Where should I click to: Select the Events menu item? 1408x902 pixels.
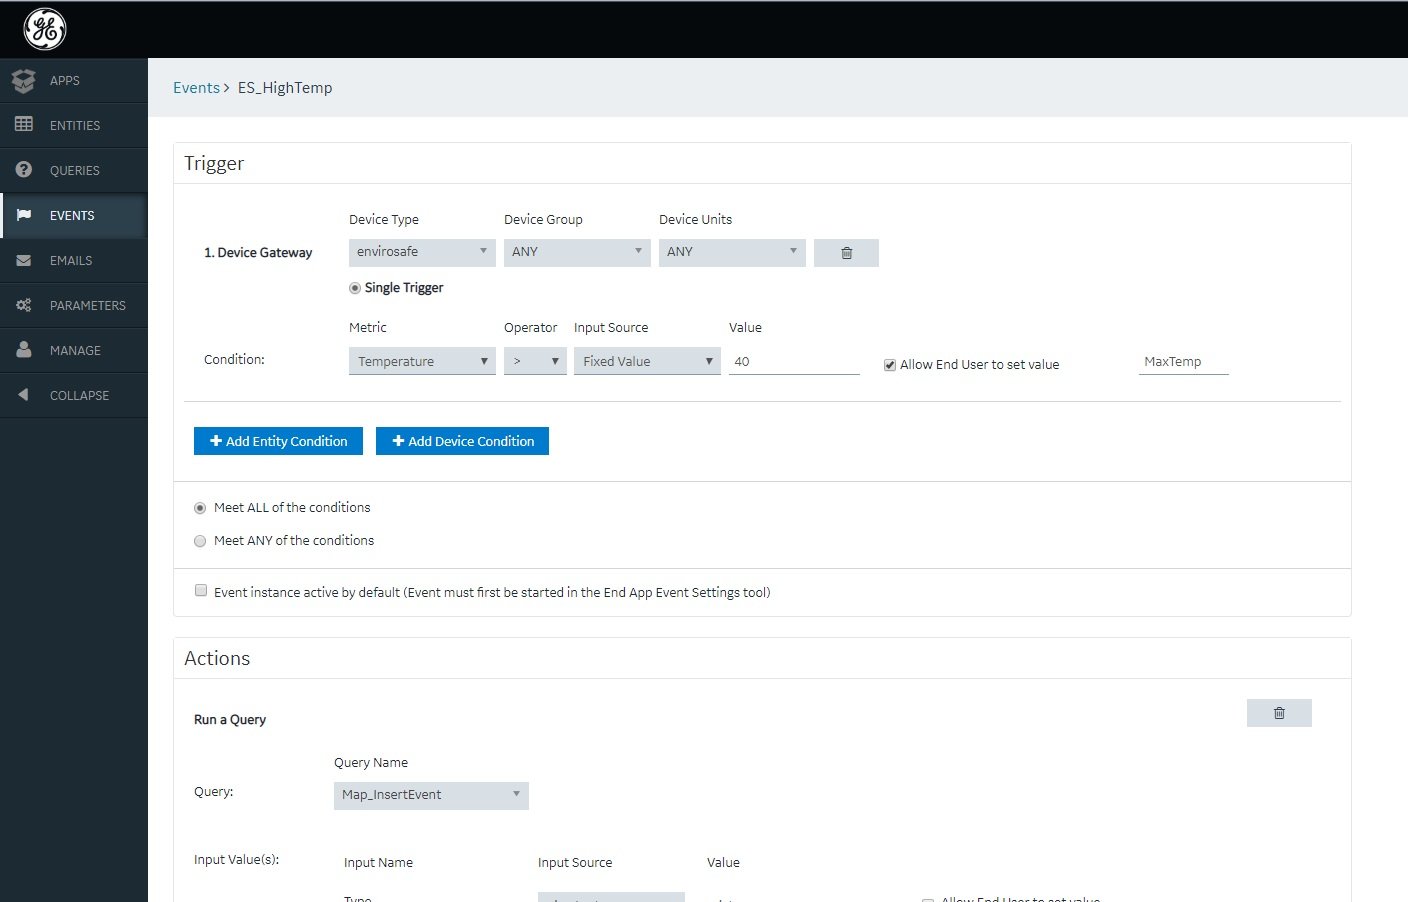72,216
